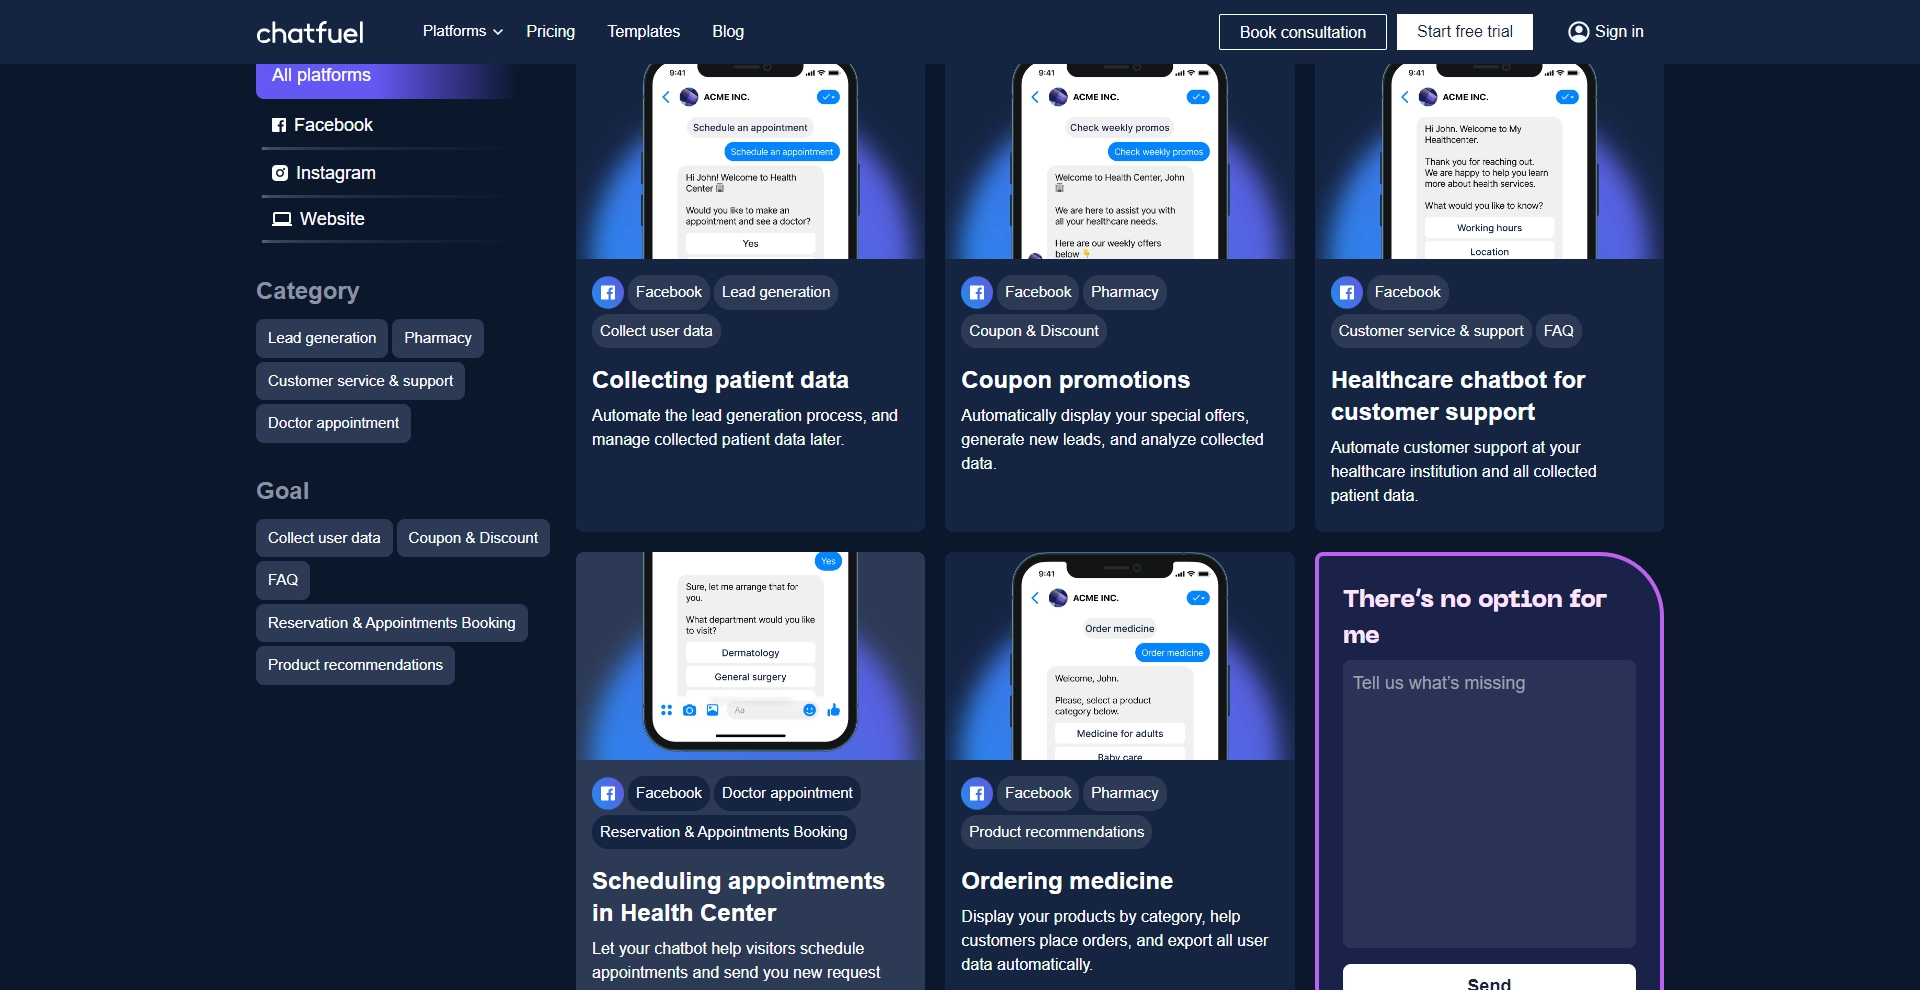Click Collect user data tag on patient data card
This screenshot has height=990, width=1920.
(656, 331)
